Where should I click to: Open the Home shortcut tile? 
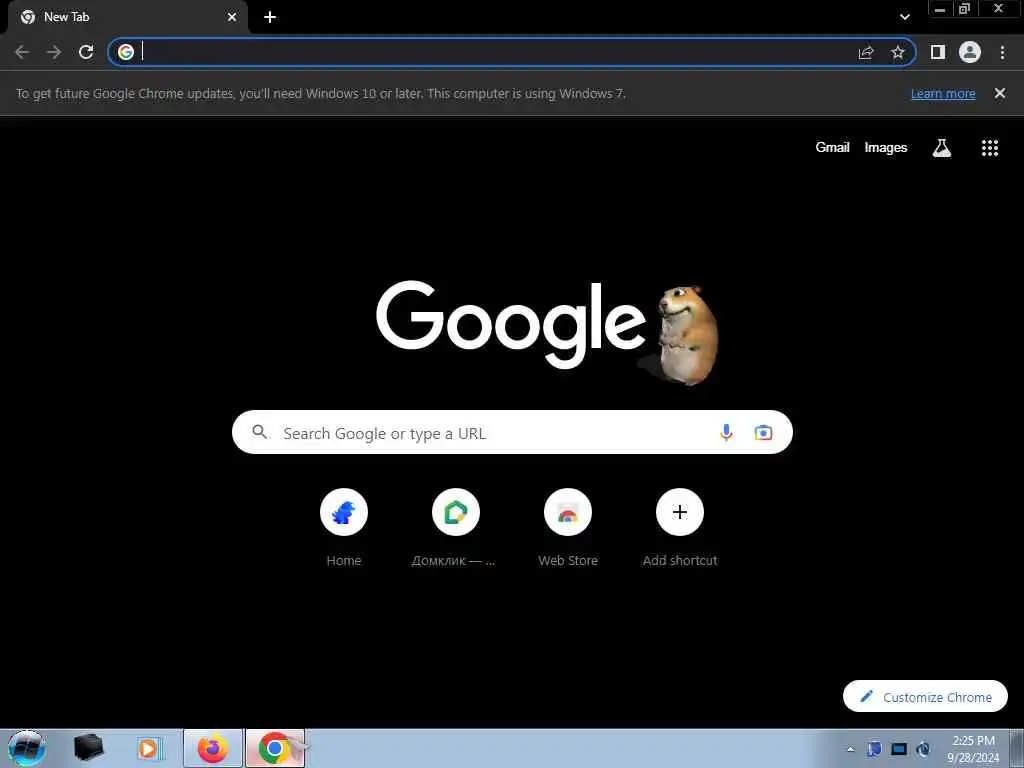344,512
